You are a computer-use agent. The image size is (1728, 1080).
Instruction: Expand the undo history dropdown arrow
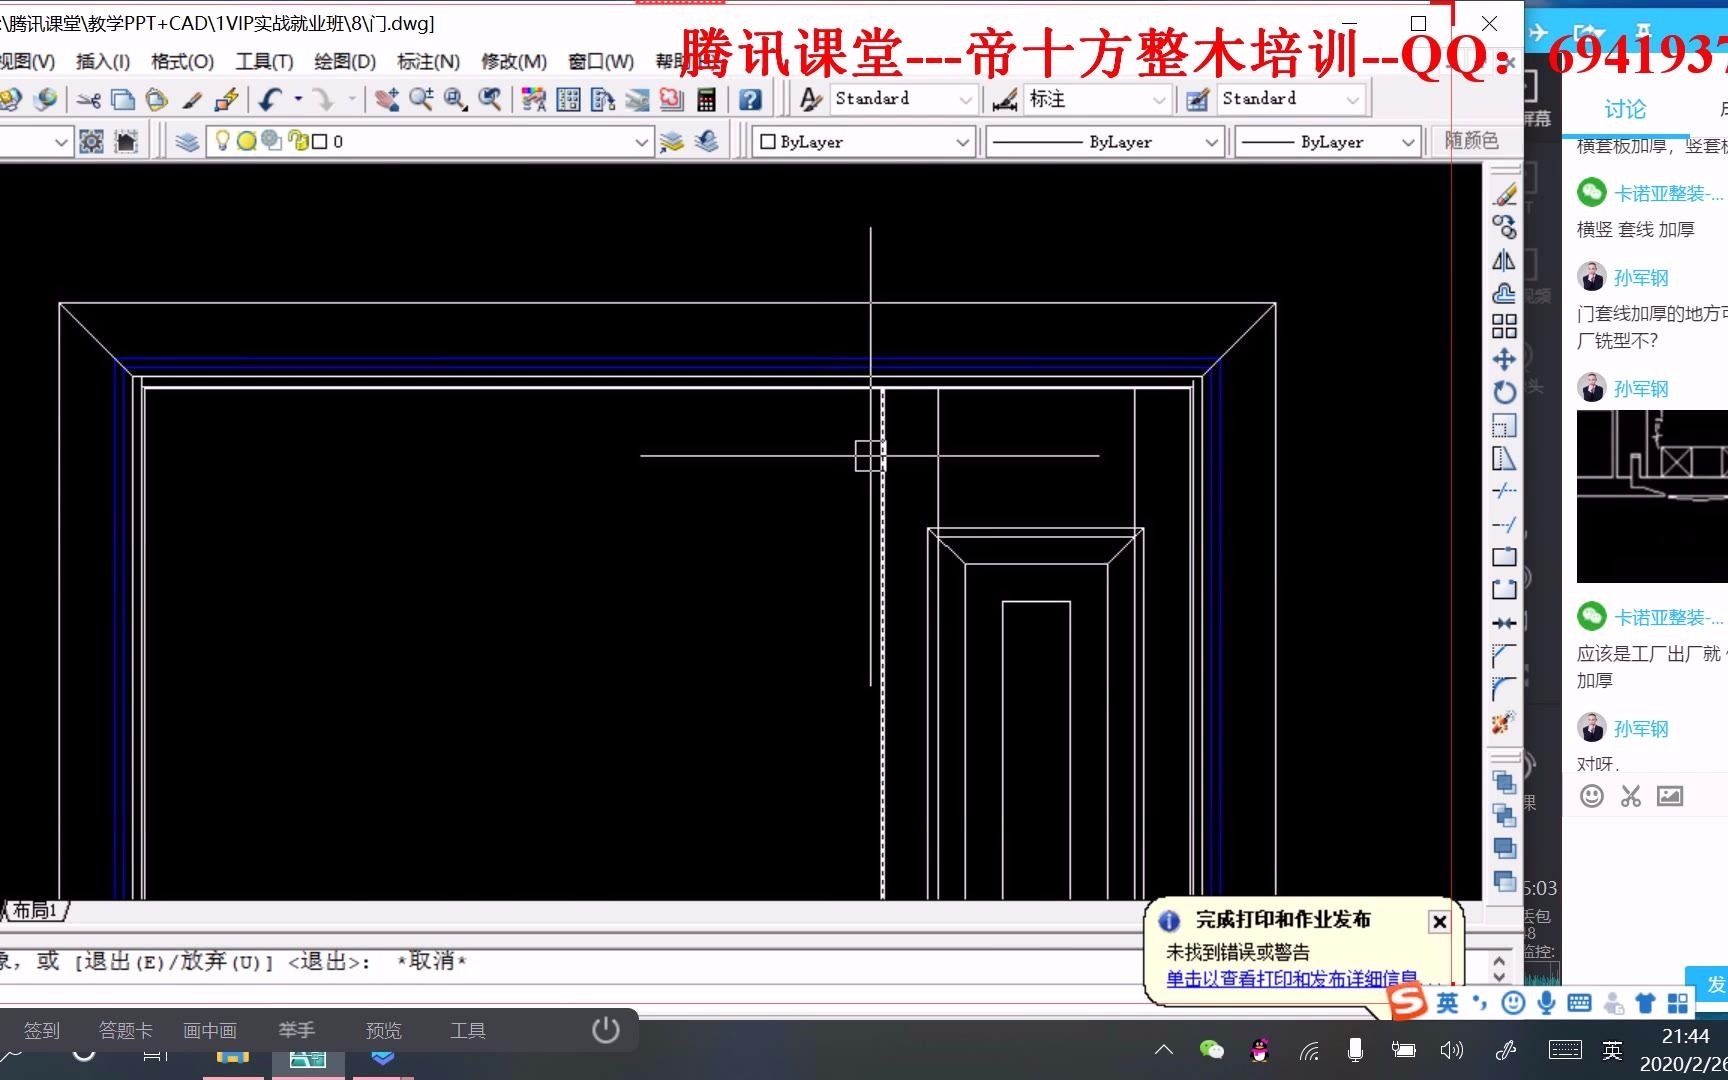point(298,99)
